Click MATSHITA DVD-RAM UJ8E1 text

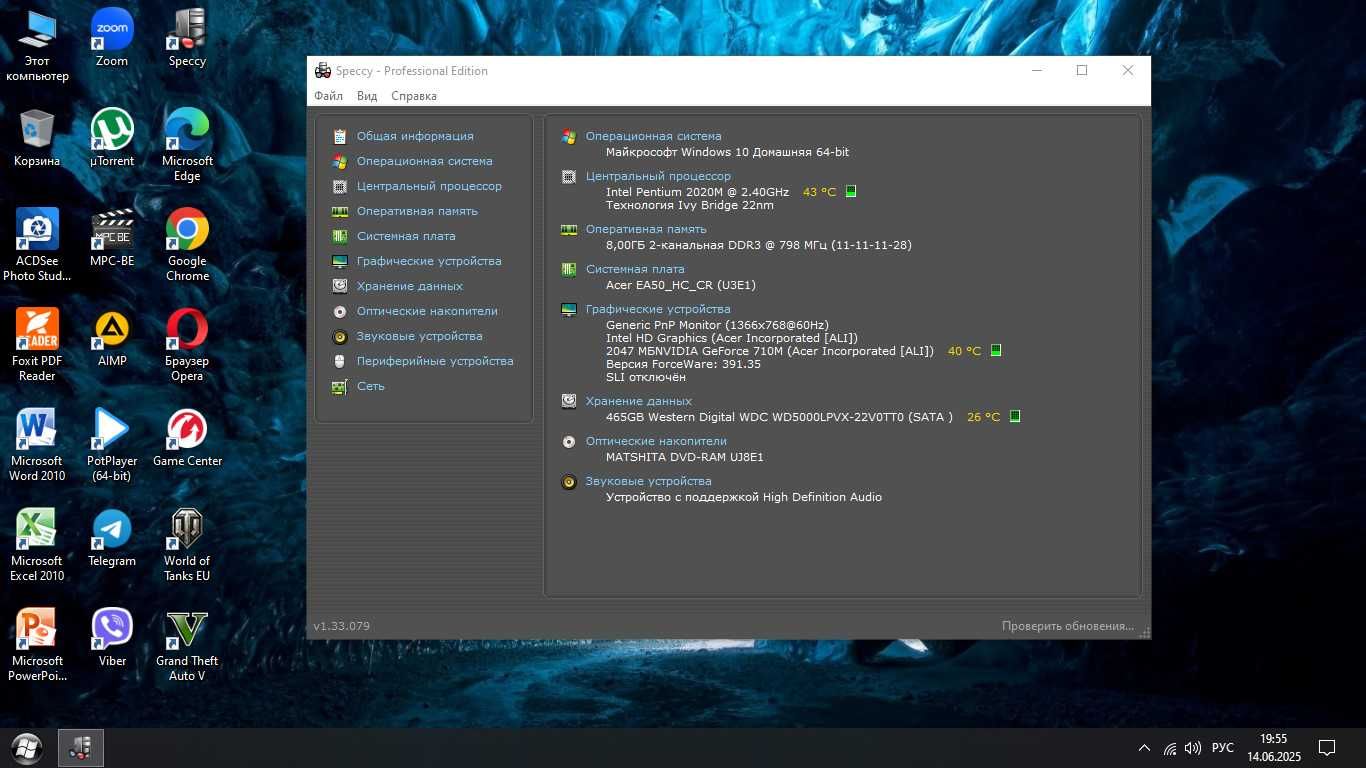tap(685, 457)
